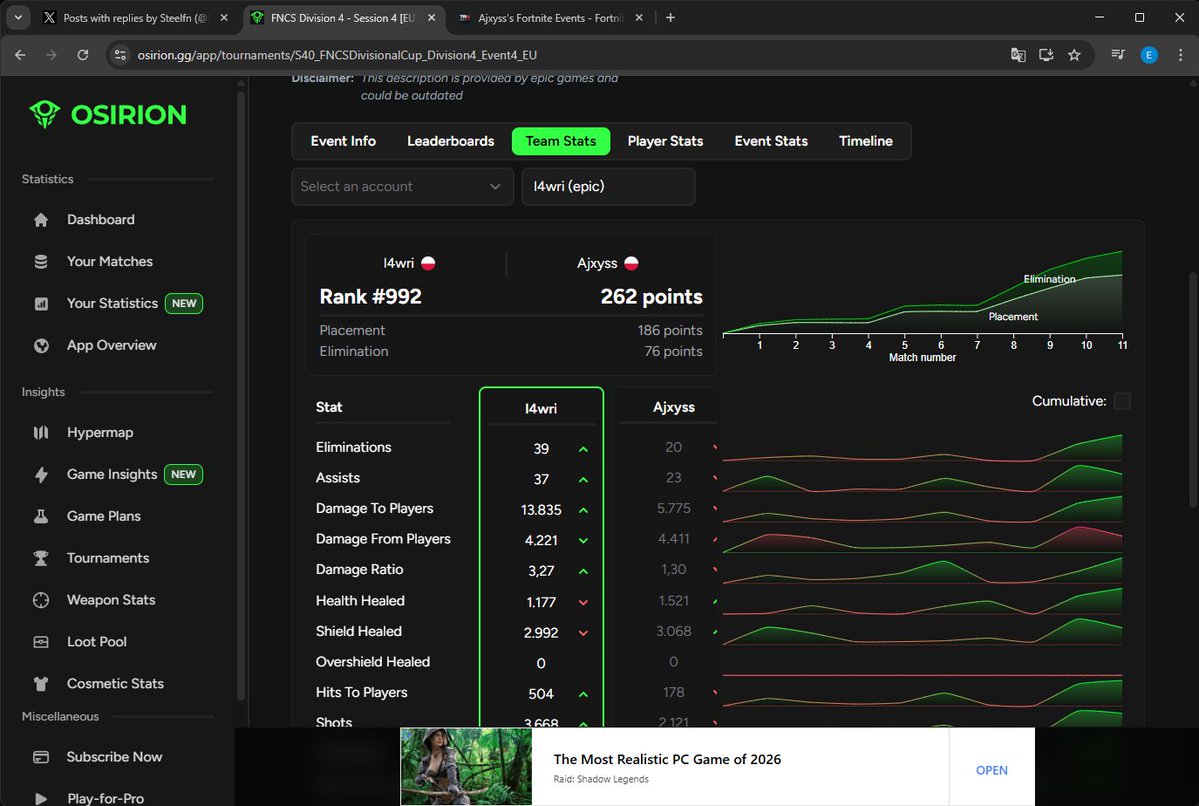1199x806 pixels.
Task: Click Tournaments trophy icon
Action: point(41,558)
